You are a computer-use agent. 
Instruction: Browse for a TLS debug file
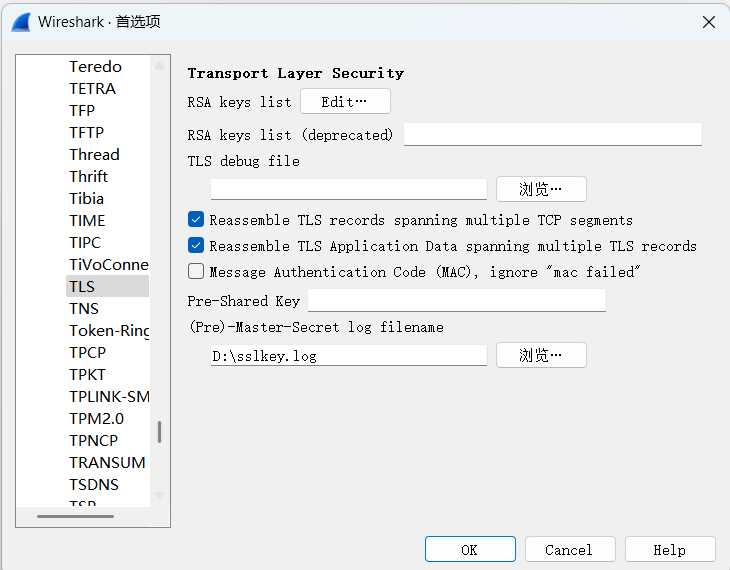point(541,189)
